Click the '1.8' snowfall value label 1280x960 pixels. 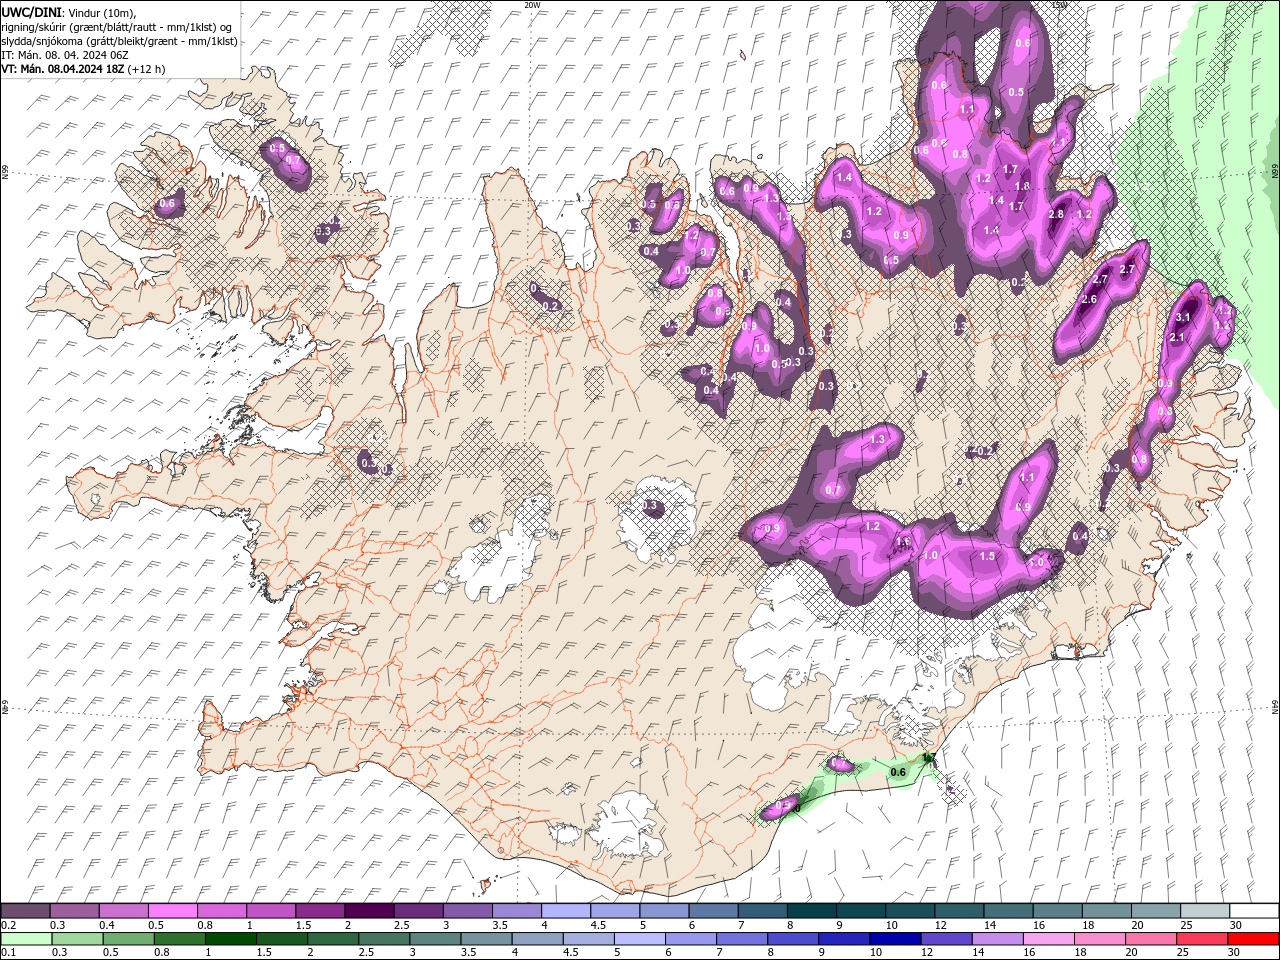click(x=1022, y=186)
